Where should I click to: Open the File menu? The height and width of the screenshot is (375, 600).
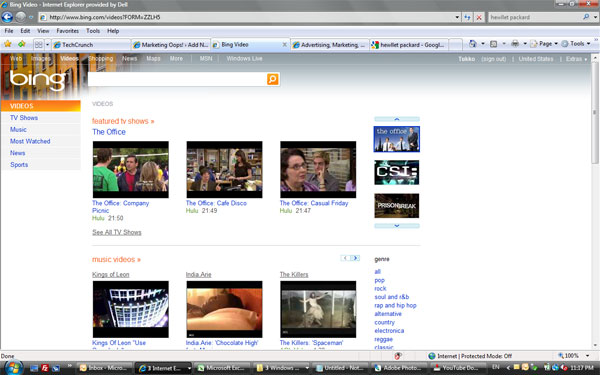8,31
